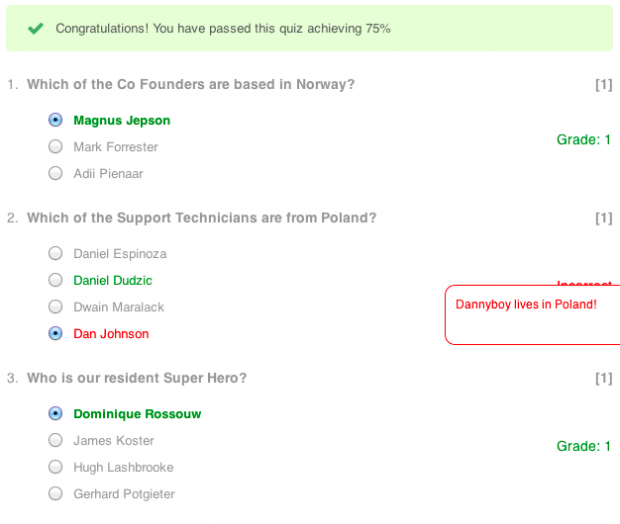Click the Grade: 1 label for question one

point(584,140)
